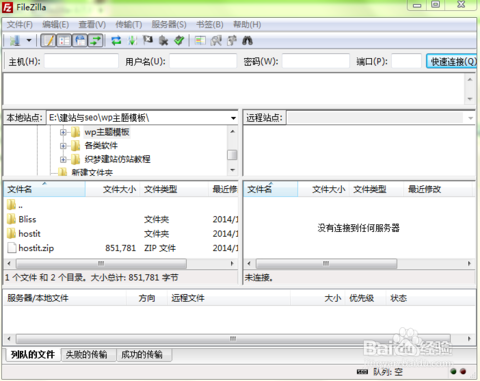Toggle the local directory tree view
Image resolution: width=480 pixels, height=381 pixels.
(64, 41)
